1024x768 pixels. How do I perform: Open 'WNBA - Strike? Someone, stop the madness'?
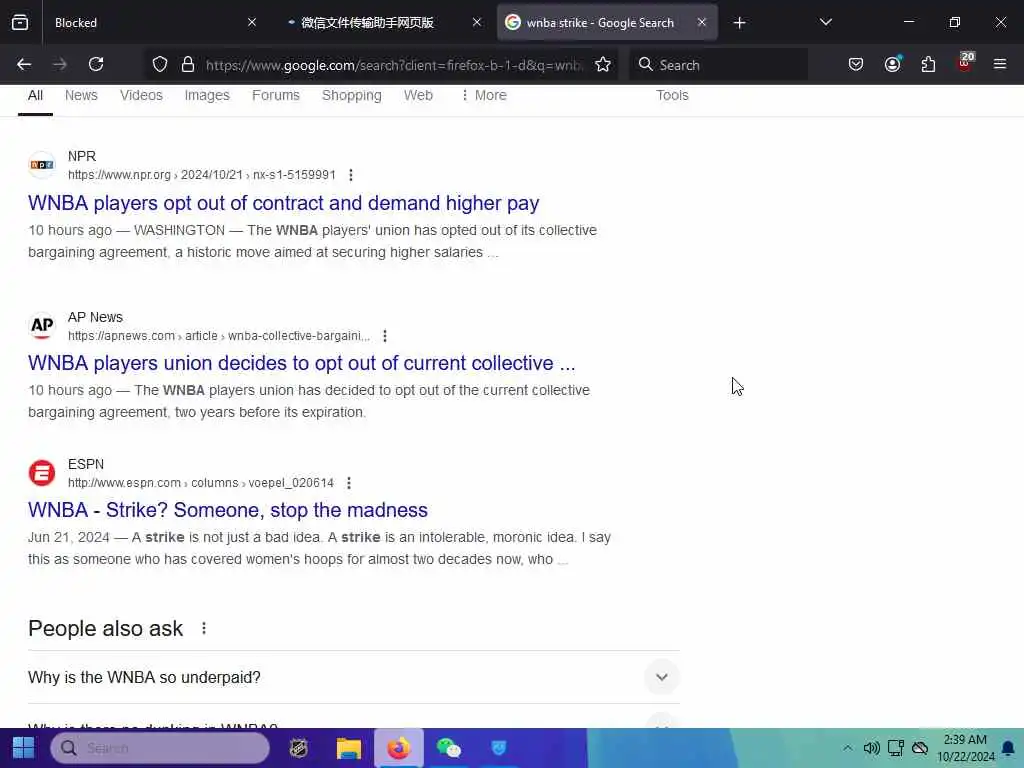tap(228, 510)
